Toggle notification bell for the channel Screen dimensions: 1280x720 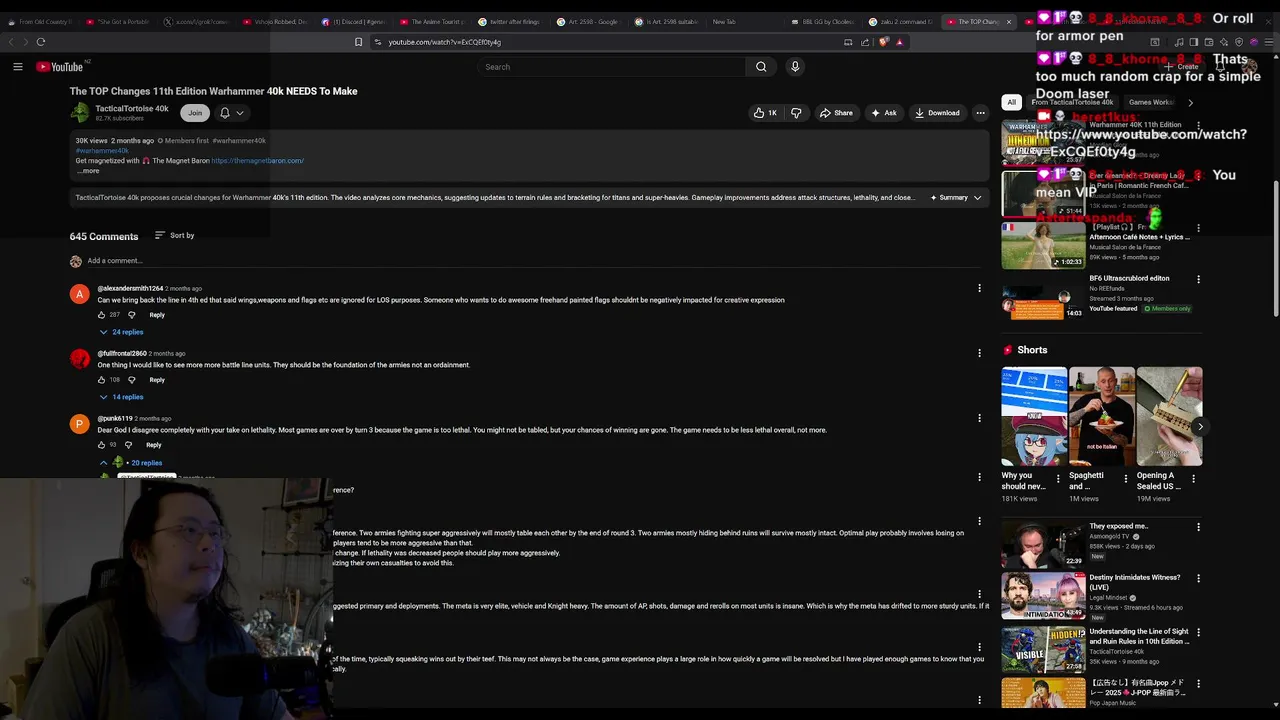pos(225,113)
